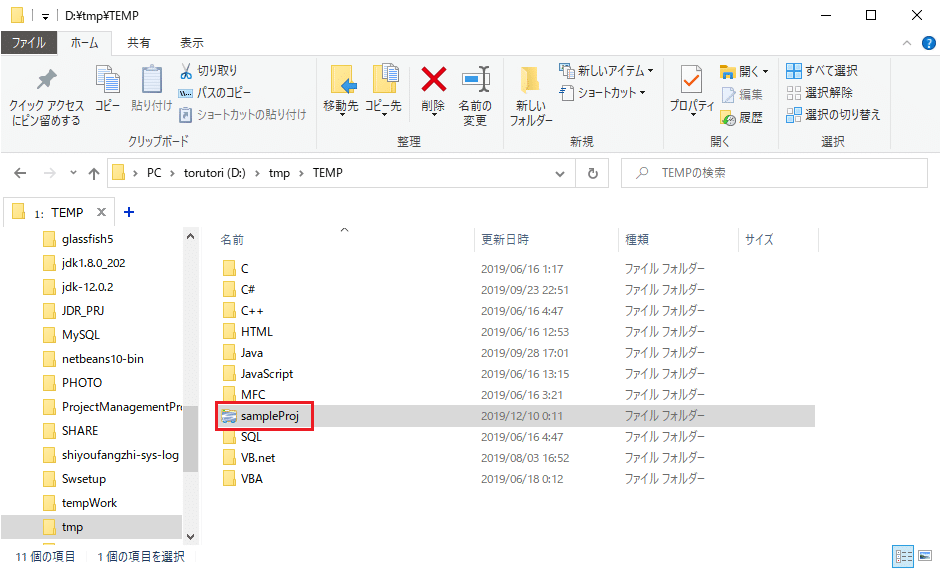Image resolution: width=941 pixels, height=569 pixels.
Task: Open the Shortcut (ショートカット) dropdown
Action: pyautogui.click(x=602, y=92)
